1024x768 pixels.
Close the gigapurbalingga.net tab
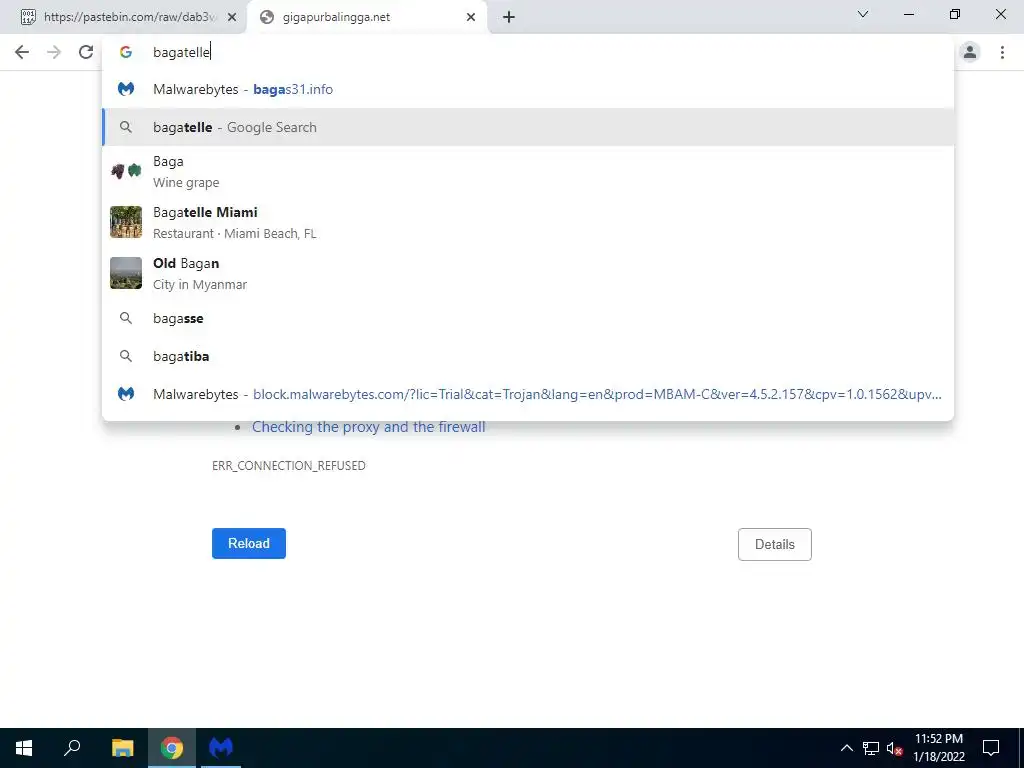point(471,17)
